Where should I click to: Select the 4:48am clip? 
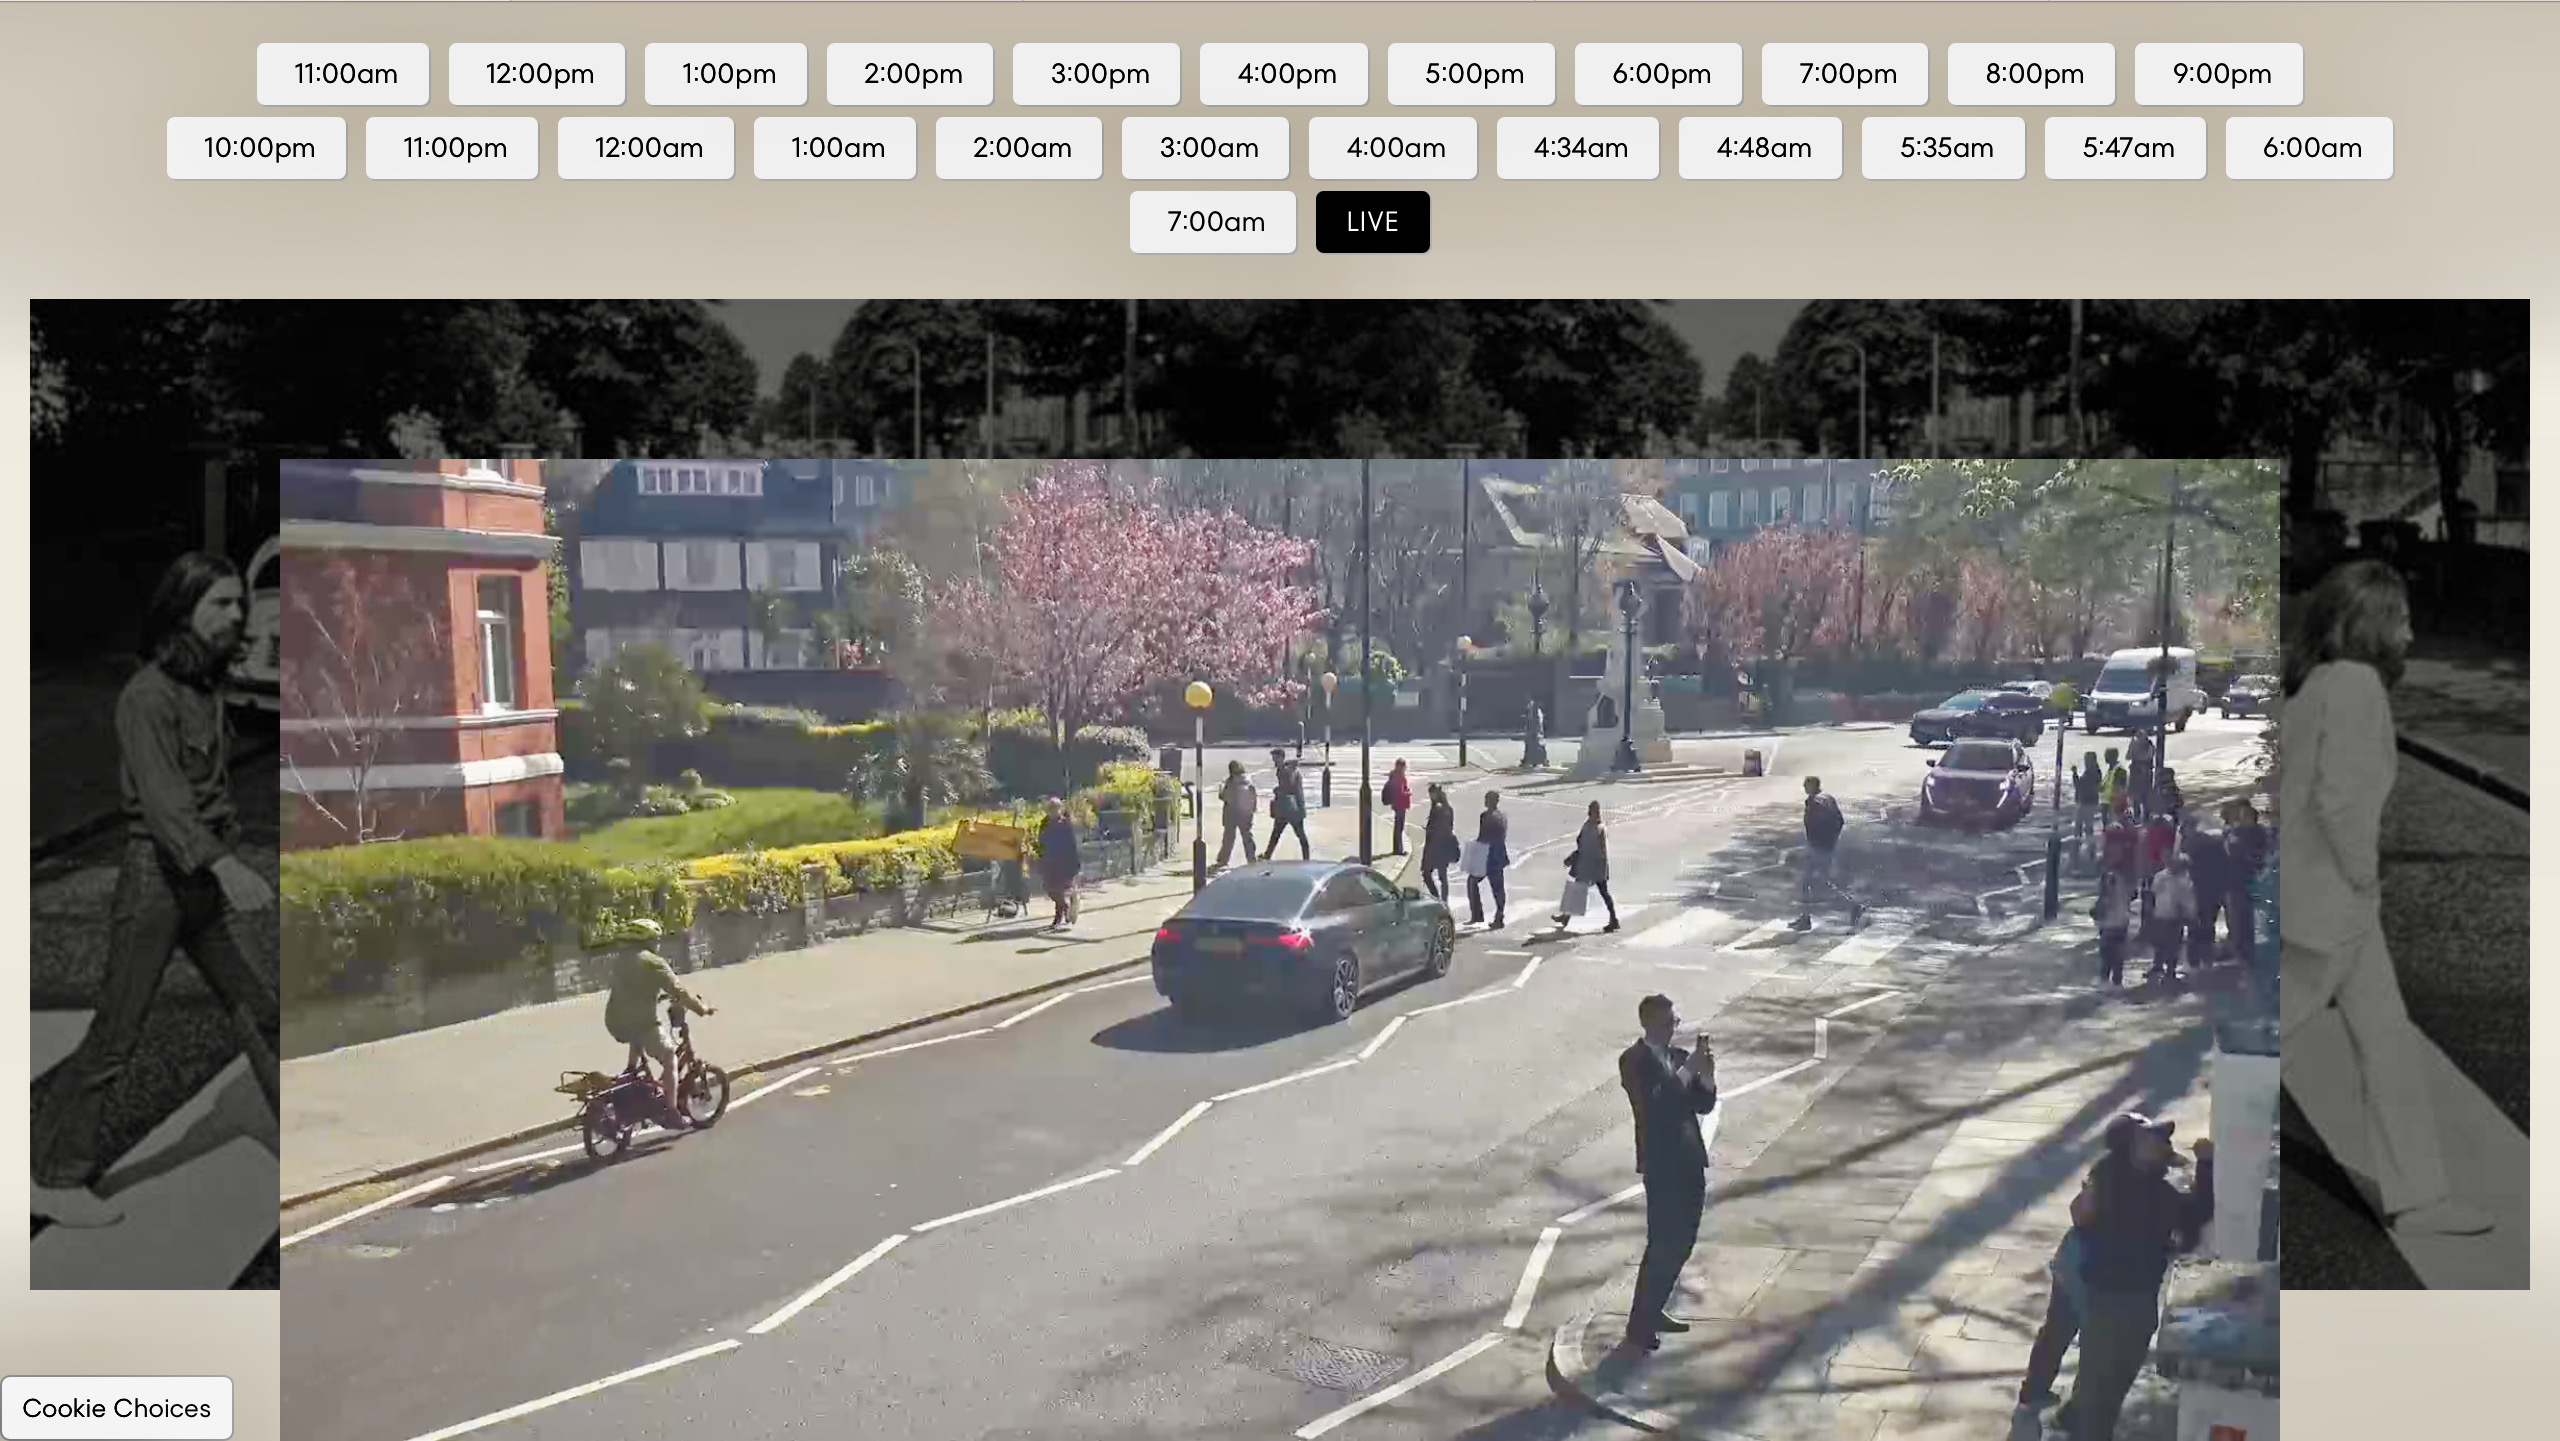[x=1761, y=148]
